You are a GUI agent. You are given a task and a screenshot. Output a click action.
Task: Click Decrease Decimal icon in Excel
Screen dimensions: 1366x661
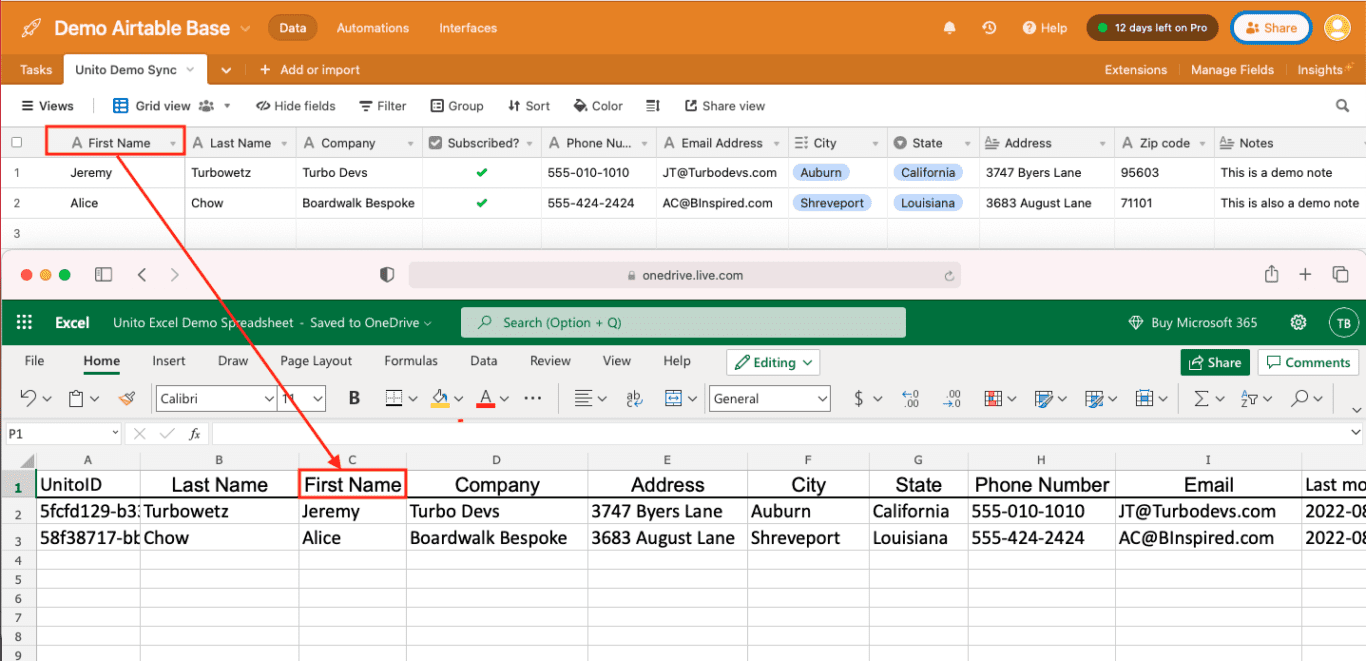coord(952,398)
